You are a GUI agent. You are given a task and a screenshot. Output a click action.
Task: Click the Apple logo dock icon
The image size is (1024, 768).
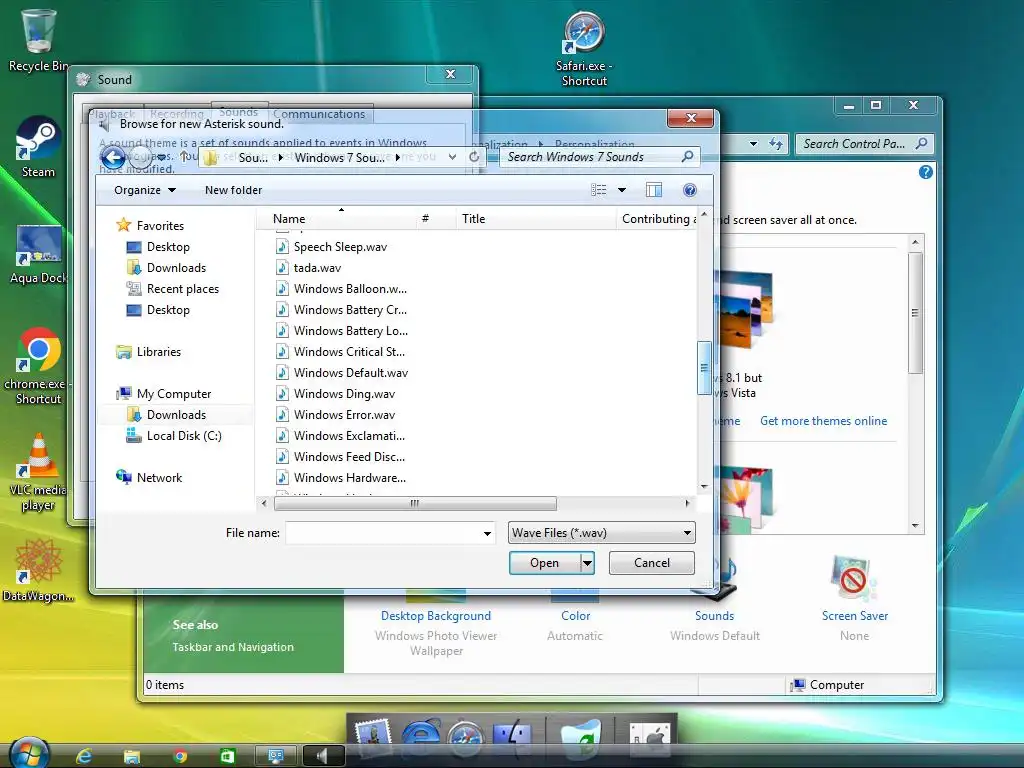(649, 738)
